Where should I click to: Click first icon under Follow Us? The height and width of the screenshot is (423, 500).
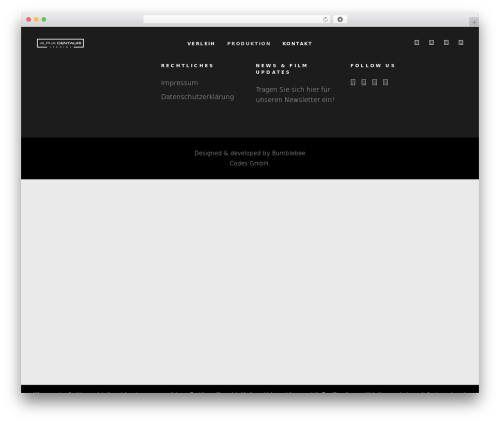pos(353,82)
